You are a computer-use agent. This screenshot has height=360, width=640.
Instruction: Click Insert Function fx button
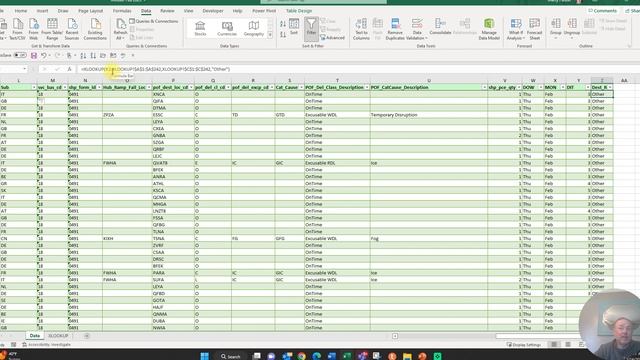point(69,69)
